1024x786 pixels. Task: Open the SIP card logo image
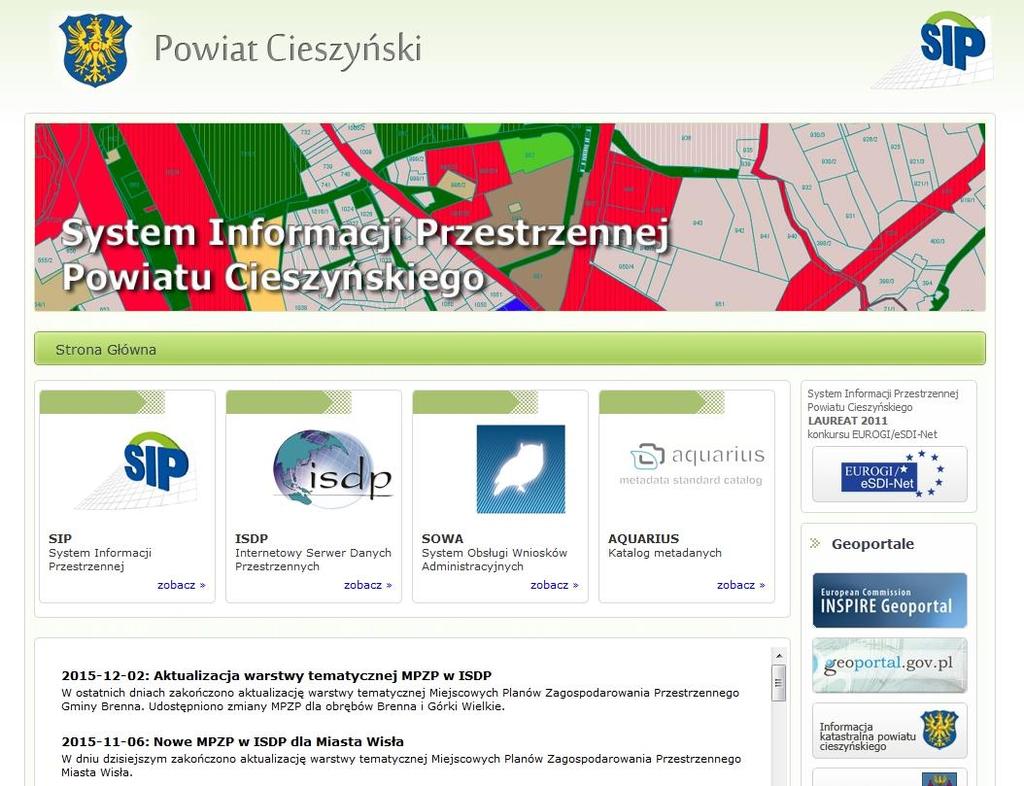[x=135, y=469]
